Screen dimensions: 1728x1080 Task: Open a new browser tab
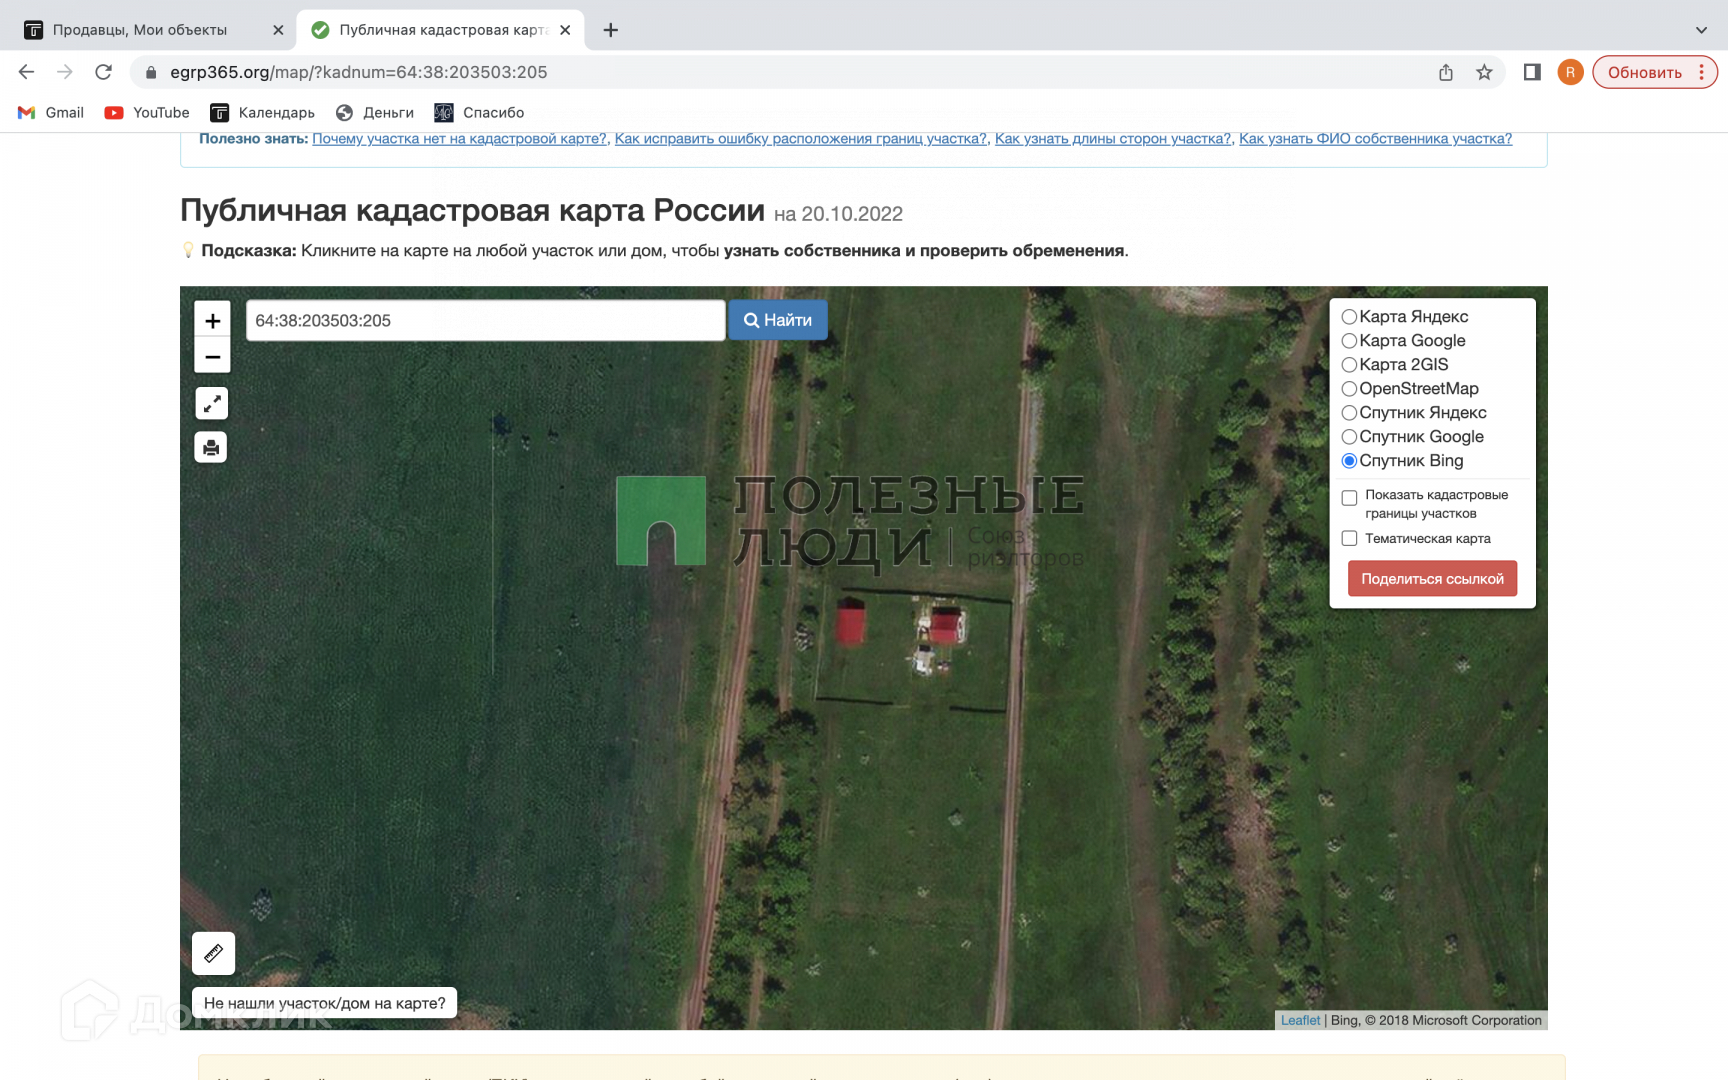click(x=611, y=30)
